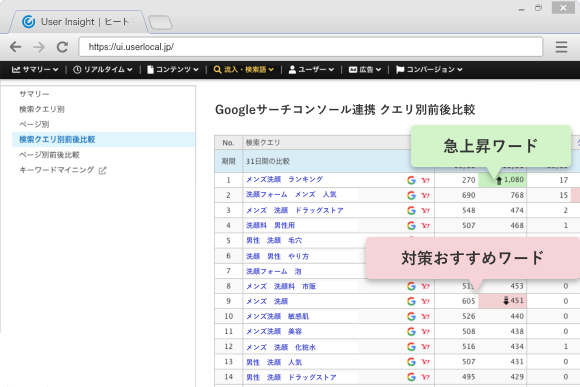Click external link icon beside キーワードマイニング
This screenshot has width=580, height=387.
pos(102,170)
